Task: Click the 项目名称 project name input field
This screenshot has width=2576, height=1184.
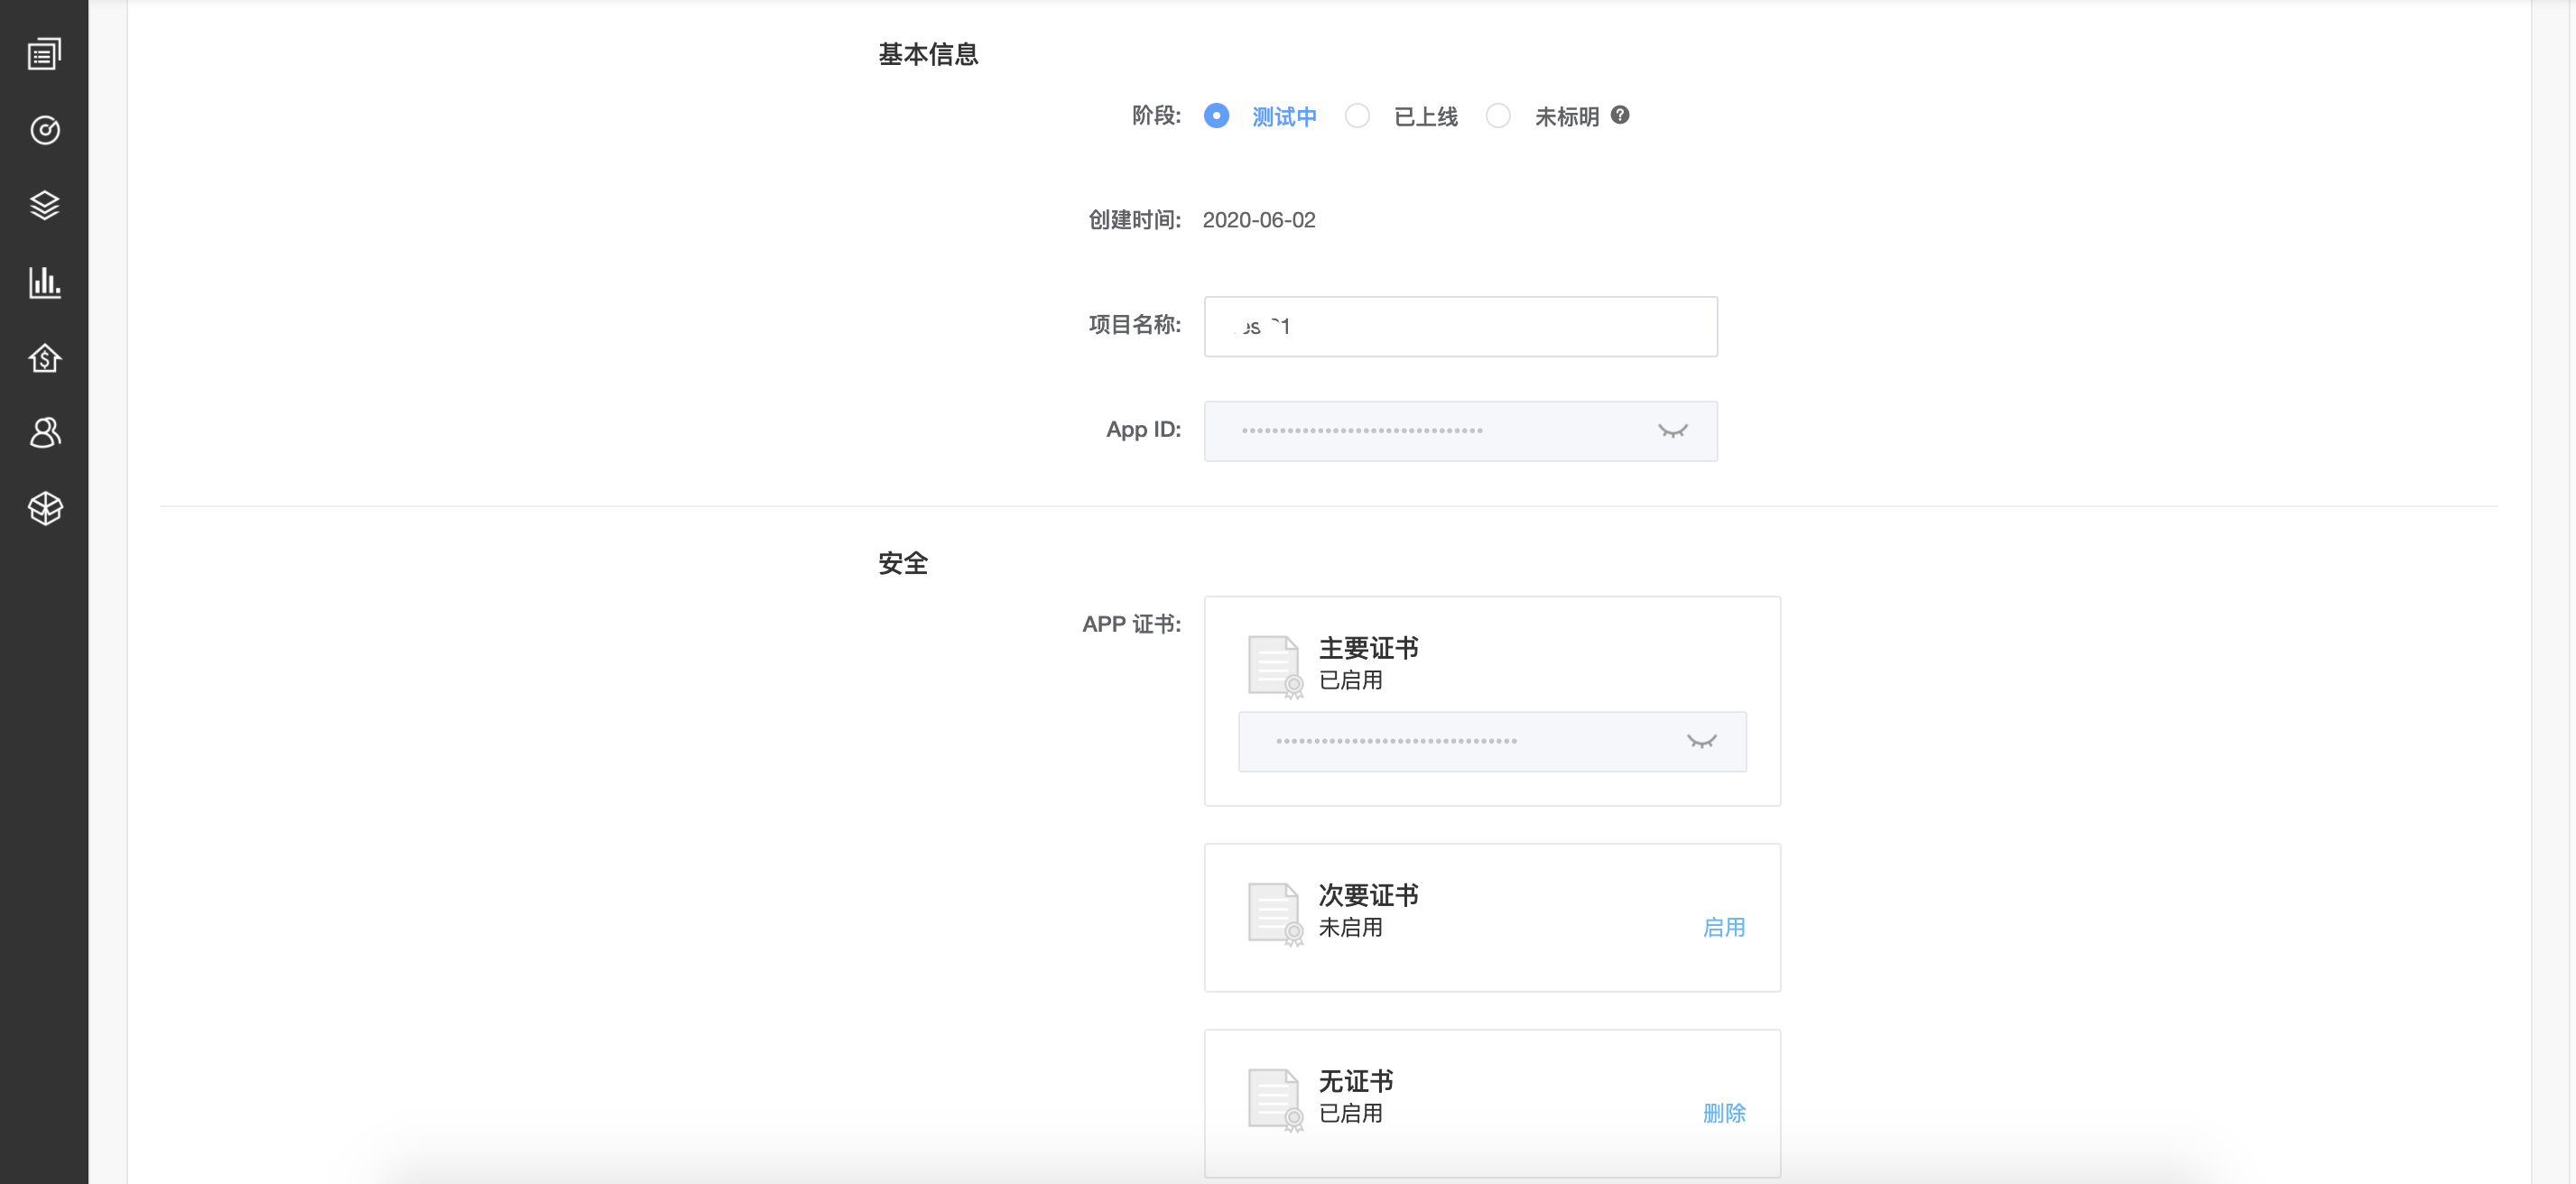Action: point(1460,326)
